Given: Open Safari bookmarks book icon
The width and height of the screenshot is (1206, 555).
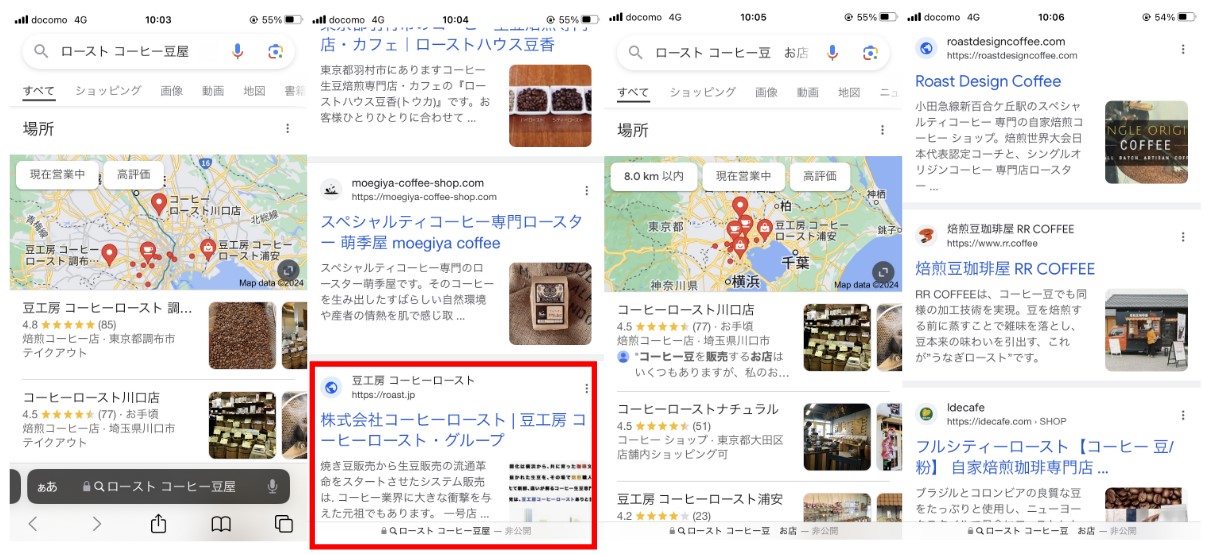Looking at the screenshot, I should 221,524.
